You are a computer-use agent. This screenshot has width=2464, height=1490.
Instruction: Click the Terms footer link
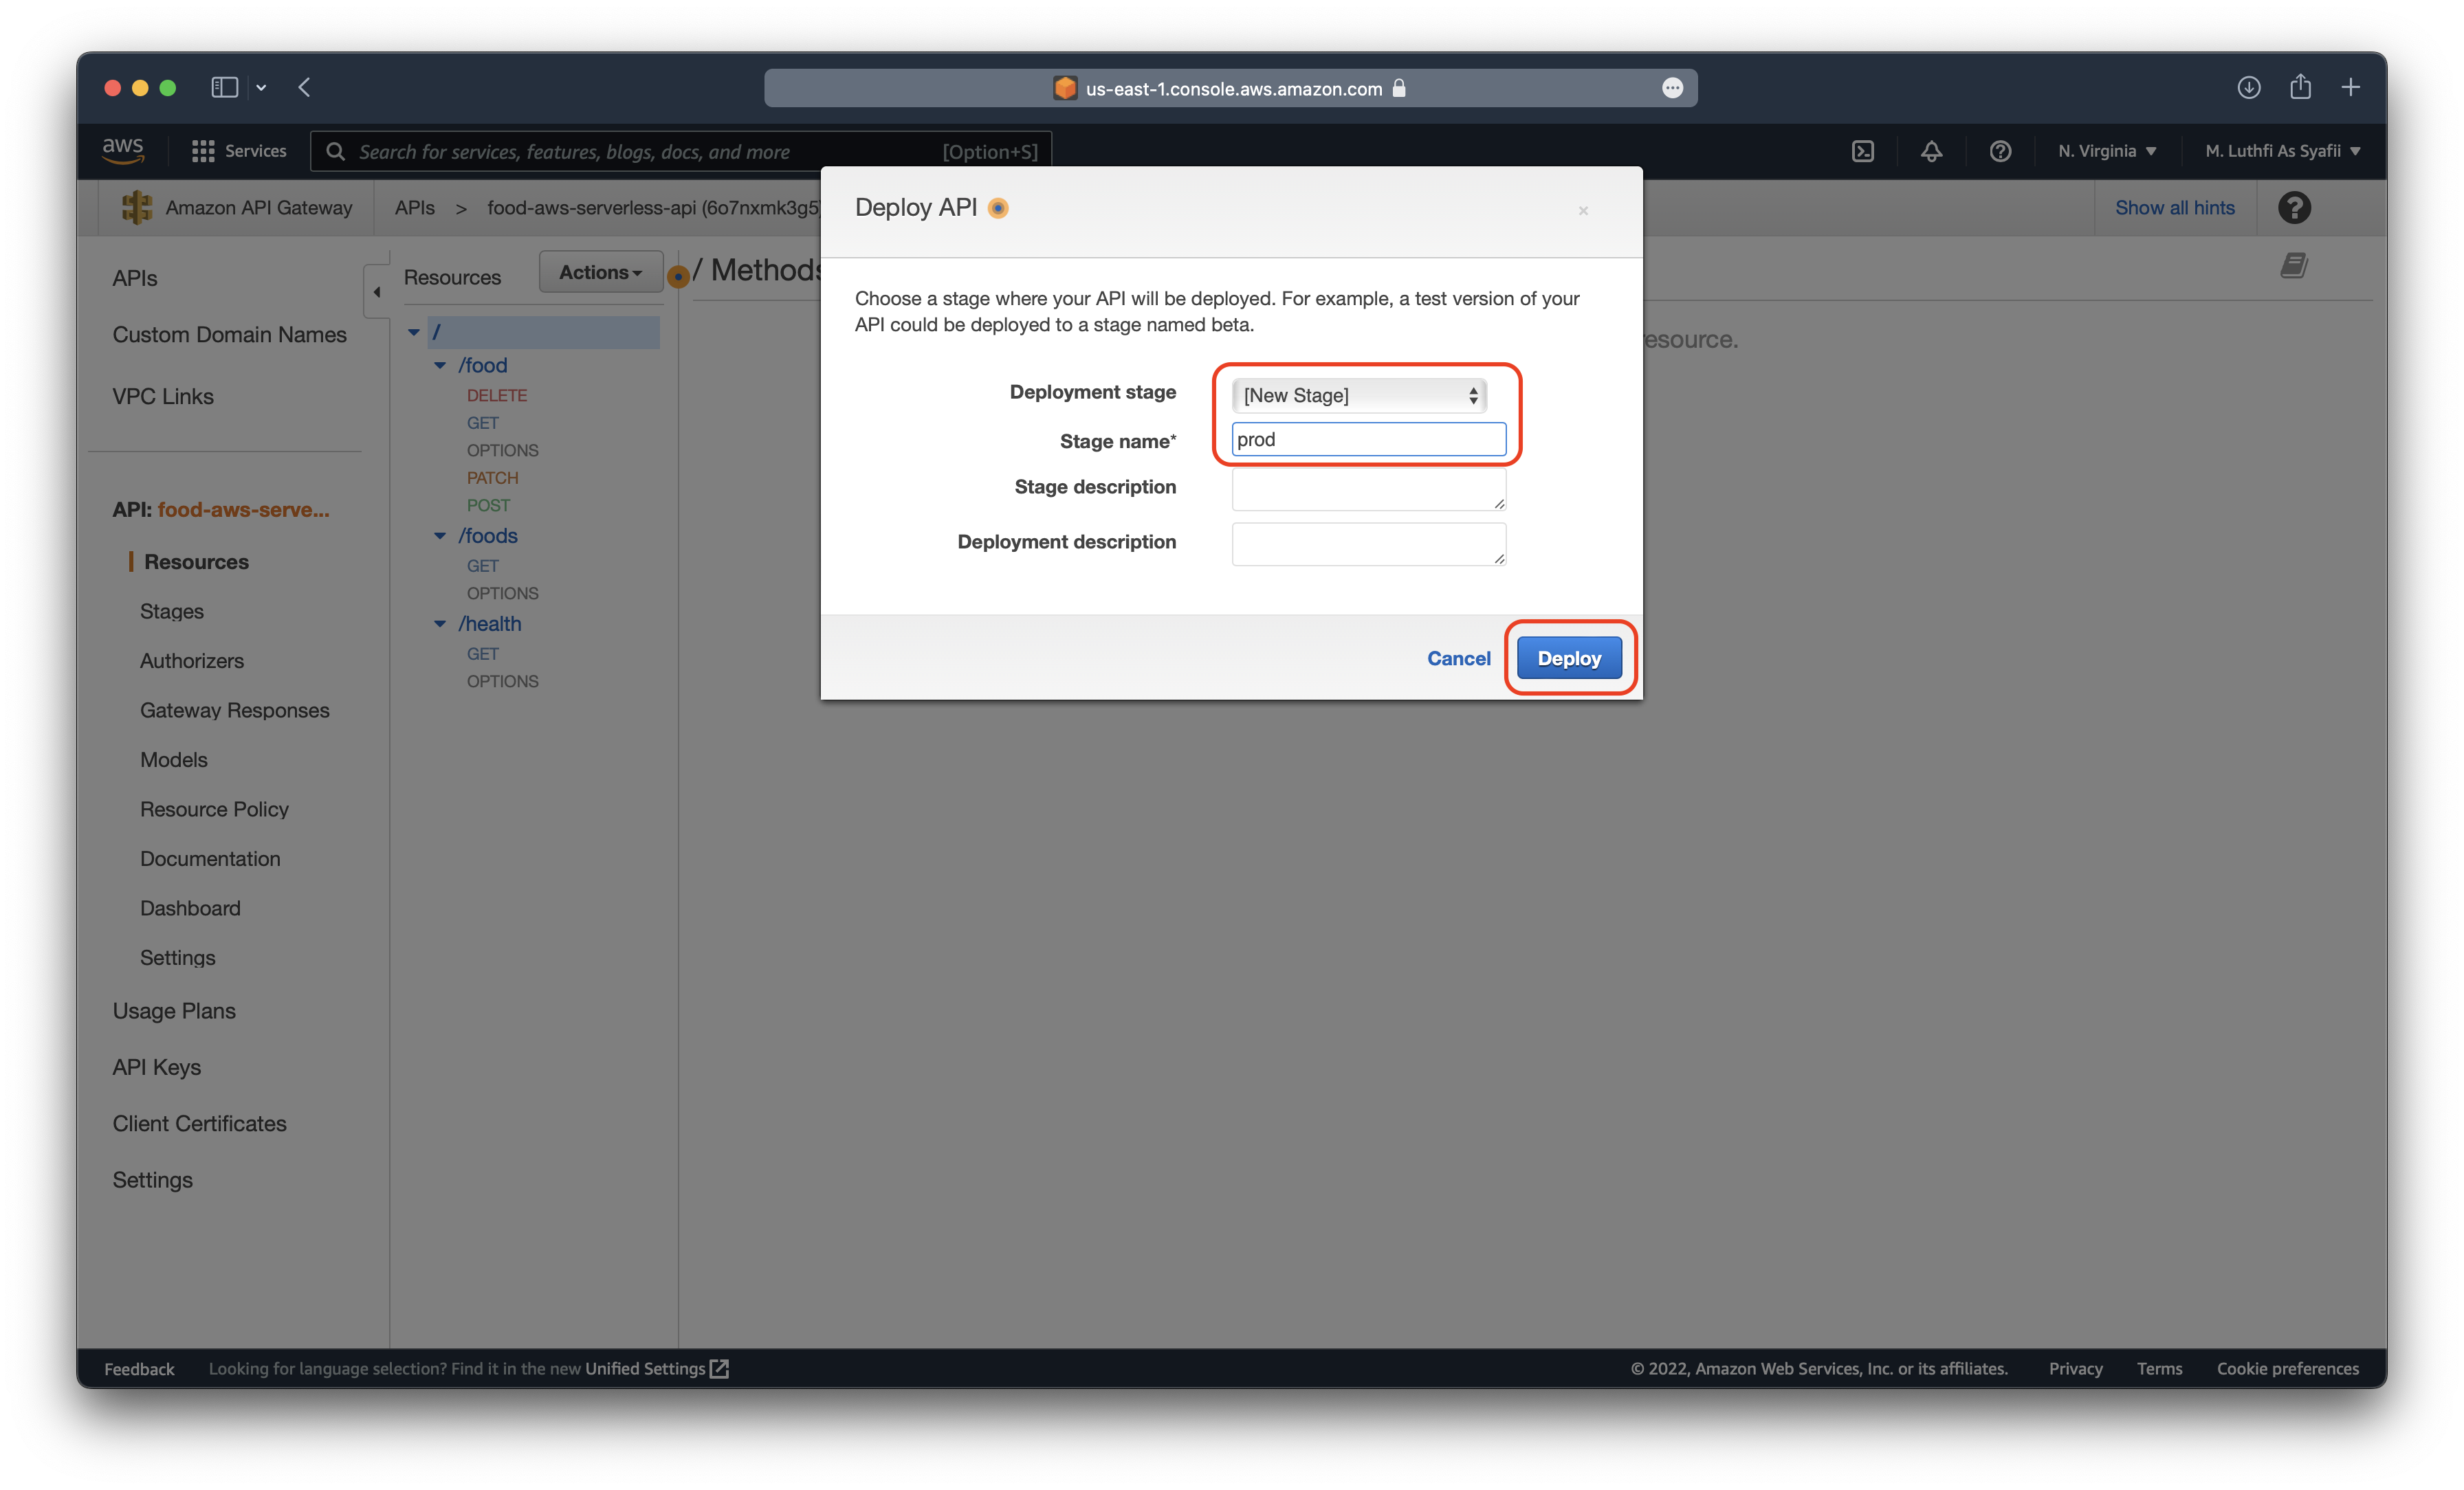pos(2159,1368)
